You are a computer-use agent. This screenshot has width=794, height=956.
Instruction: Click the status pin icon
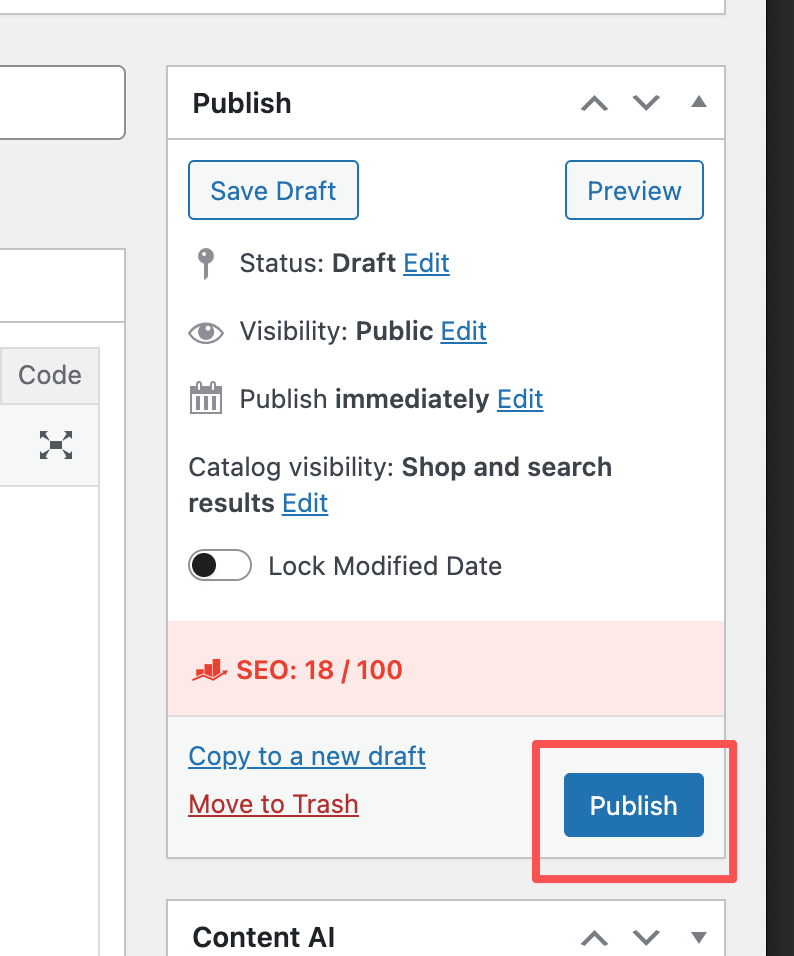pyautogui.click(x=205, y=264)
